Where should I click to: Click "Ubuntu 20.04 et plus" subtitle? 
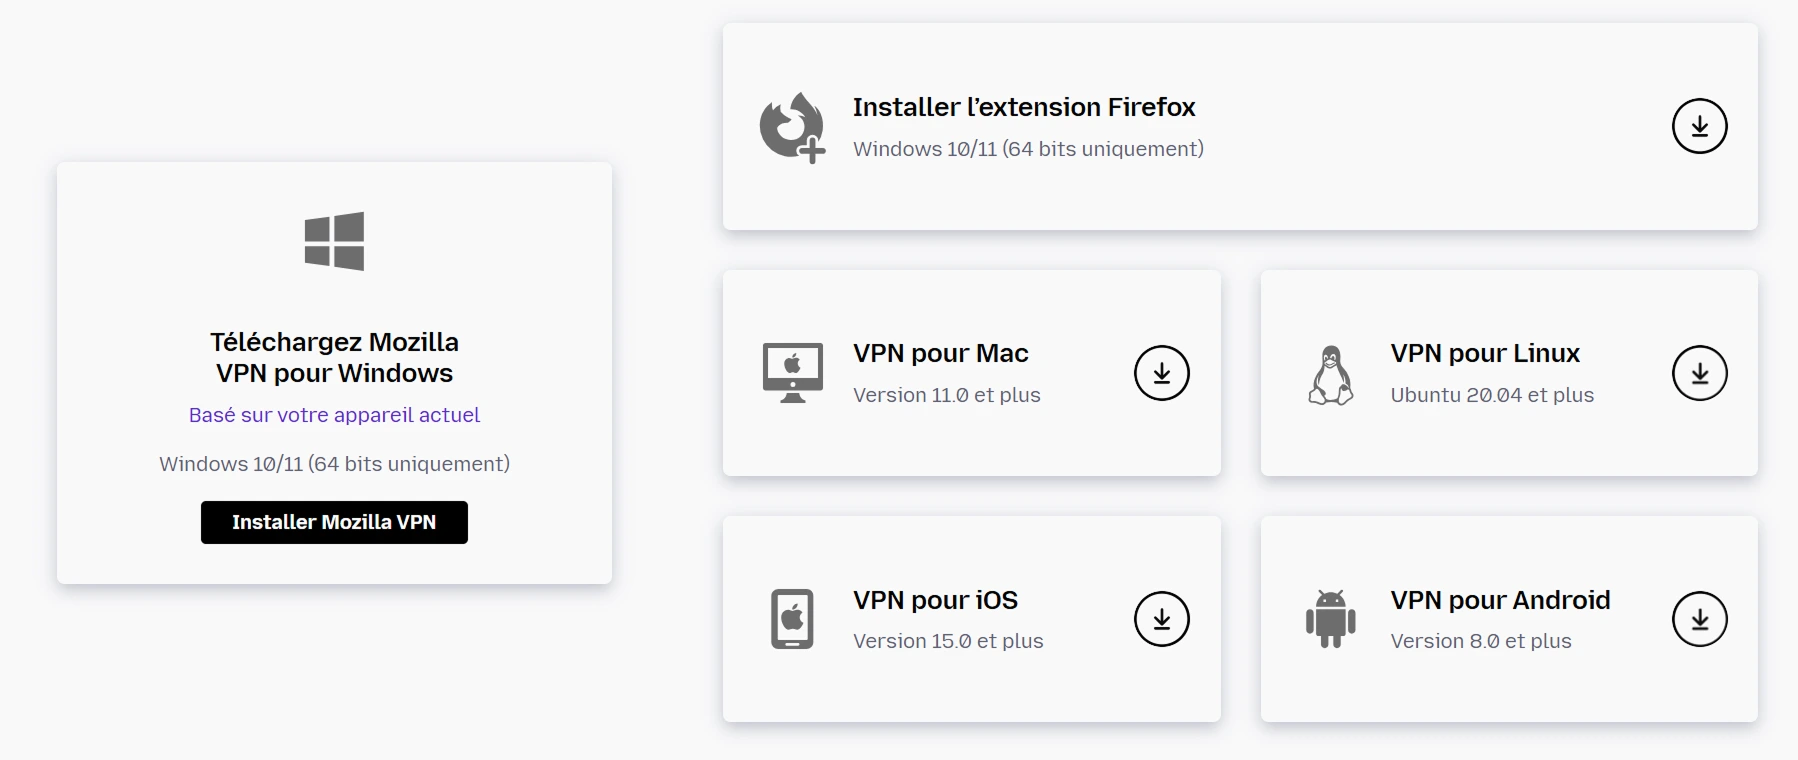tap(1491, 395)
